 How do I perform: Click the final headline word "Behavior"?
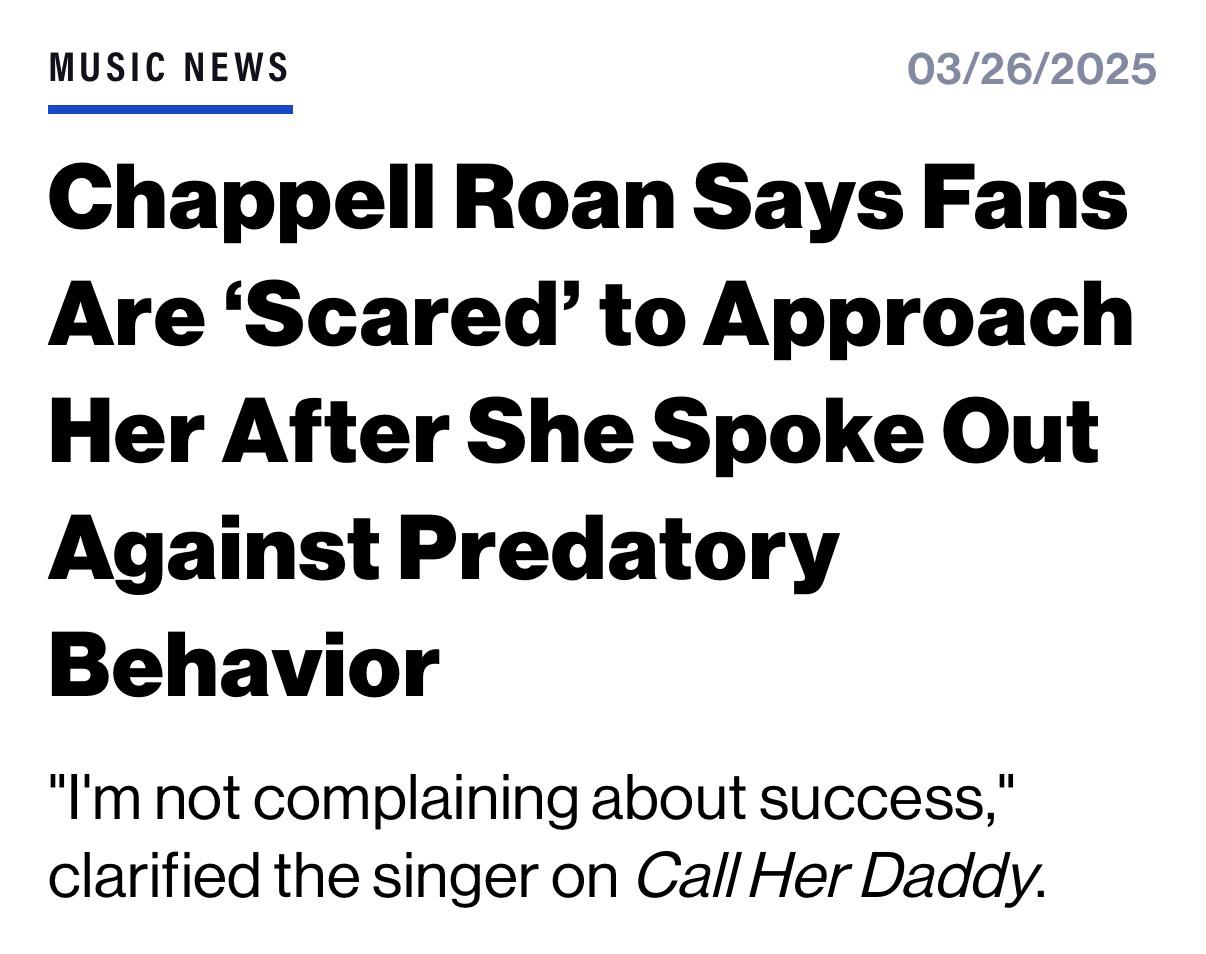[244, 666]
